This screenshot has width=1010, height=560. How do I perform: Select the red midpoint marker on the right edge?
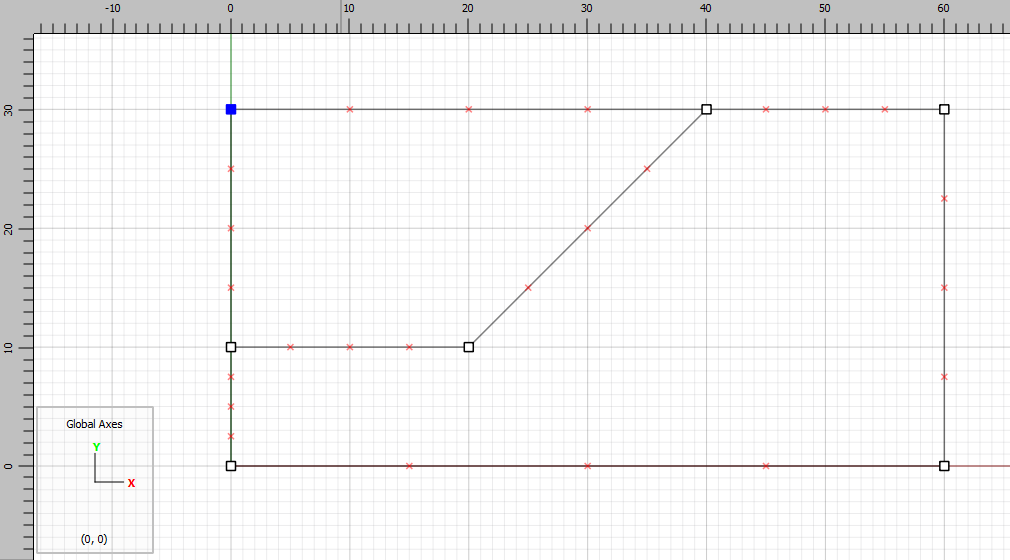(944, 288)
